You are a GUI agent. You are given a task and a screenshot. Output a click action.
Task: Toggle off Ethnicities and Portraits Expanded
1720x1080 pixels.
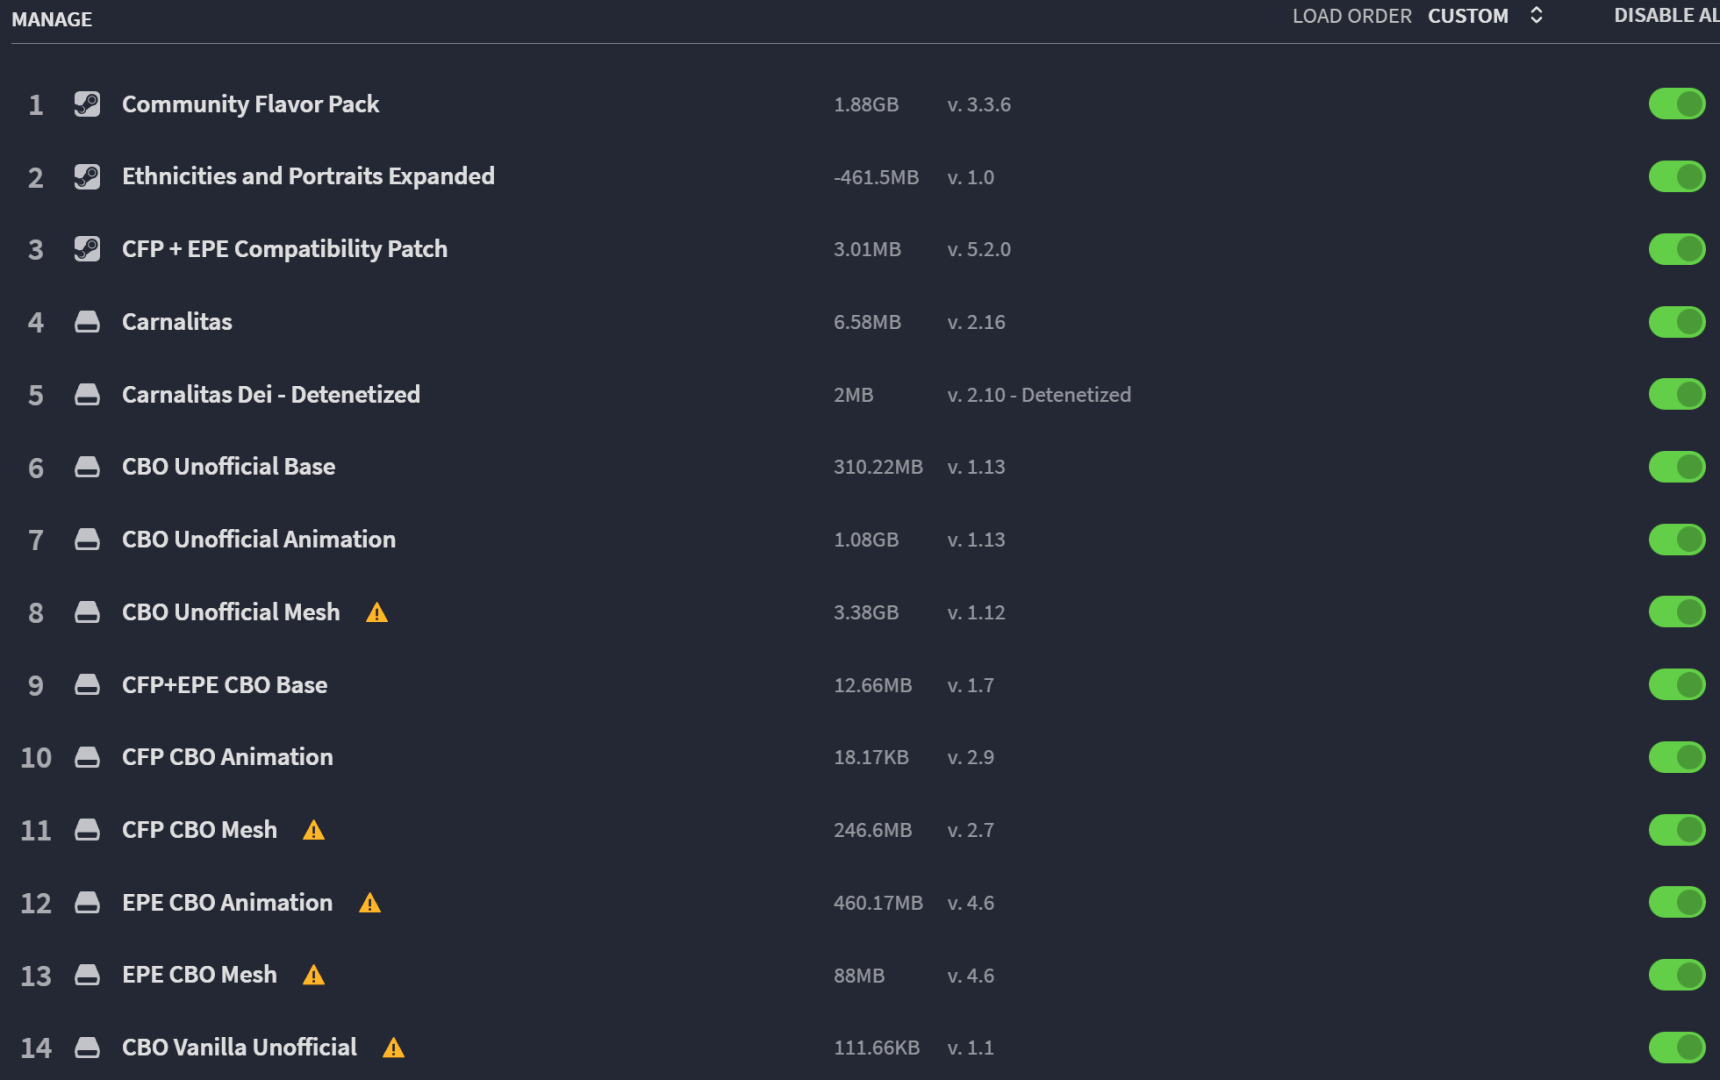pos(1677,177)
